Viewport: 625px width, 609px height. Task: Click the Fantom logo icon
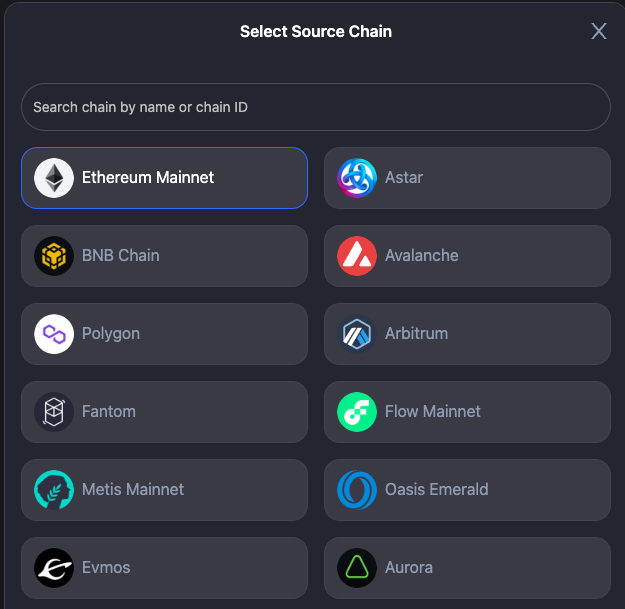point(54,412)
